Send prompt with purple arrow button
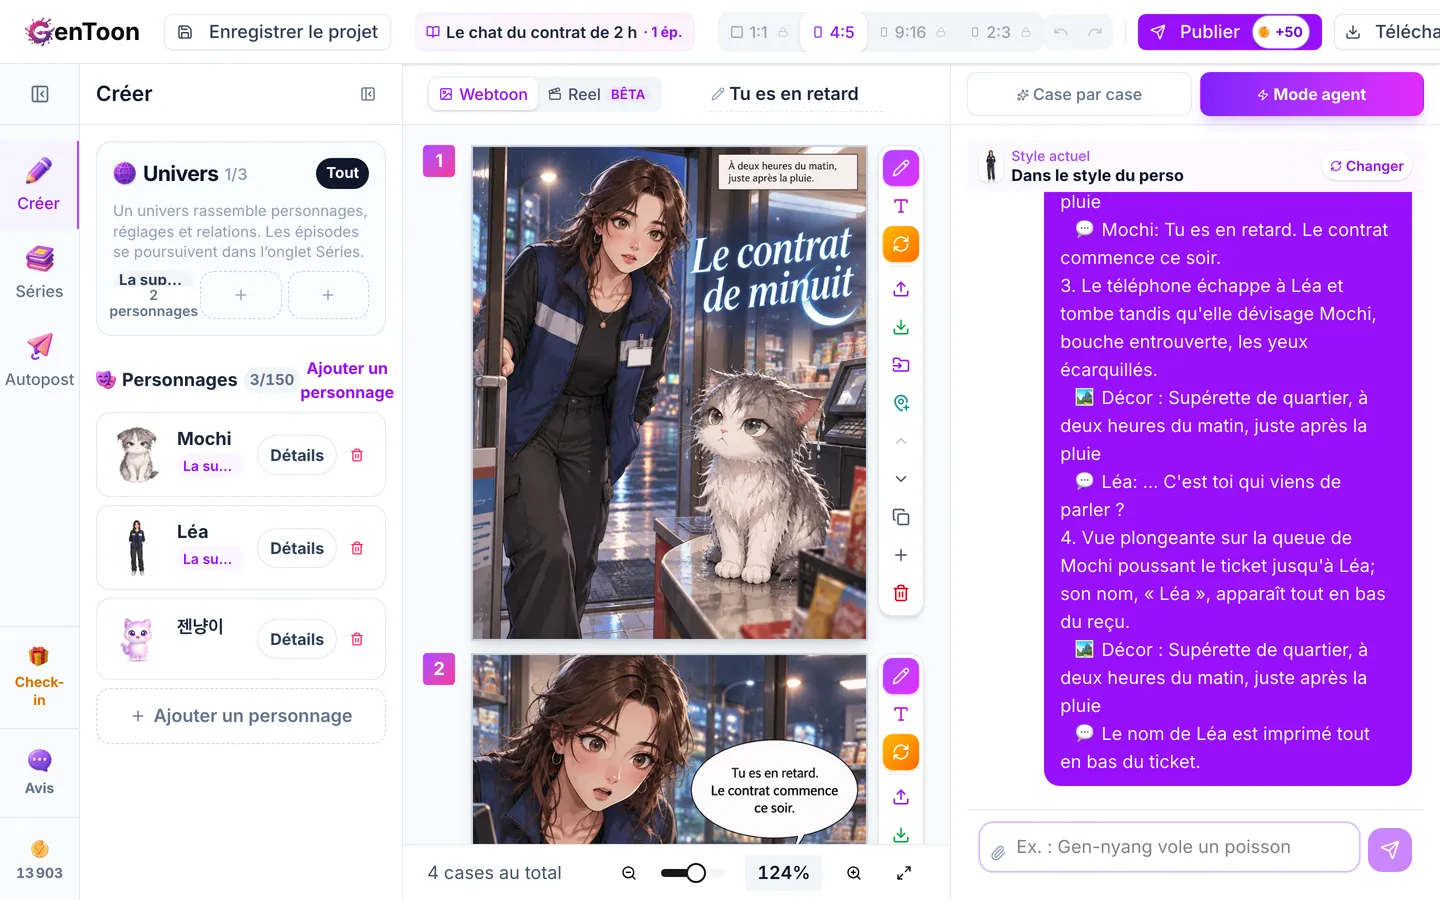 pyautogui.click(x=1390, y=850)
